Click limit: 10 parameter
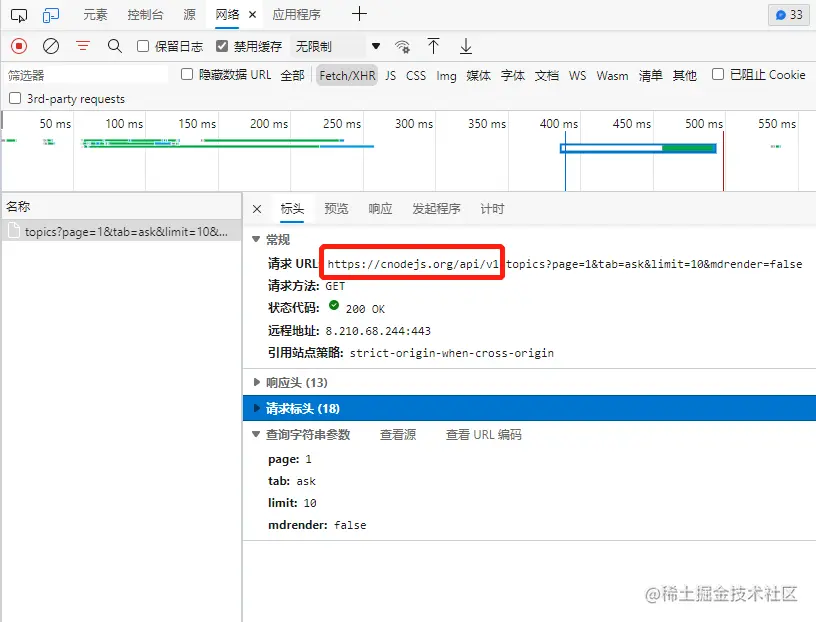 pyautogui.click(x=292, y=503)
